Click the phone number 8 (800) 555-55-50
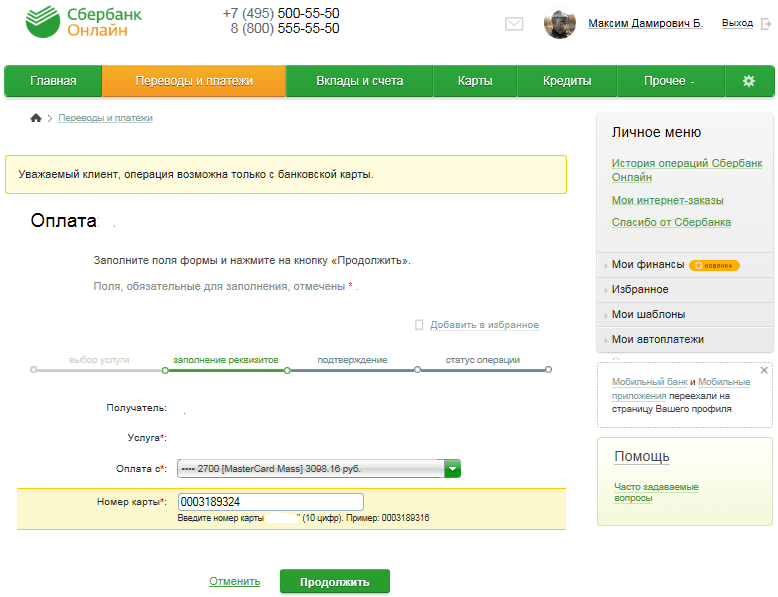 pos(285,29)
